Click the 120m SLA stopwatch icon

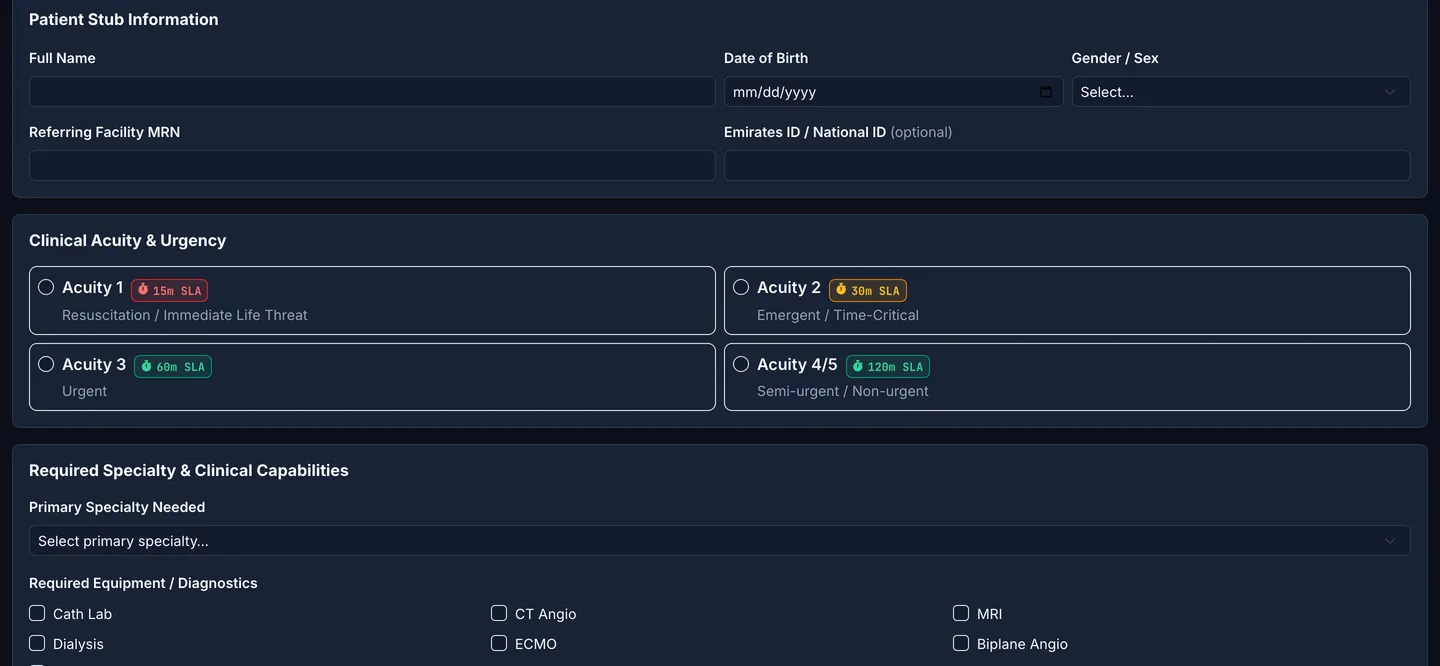(857, 366)
